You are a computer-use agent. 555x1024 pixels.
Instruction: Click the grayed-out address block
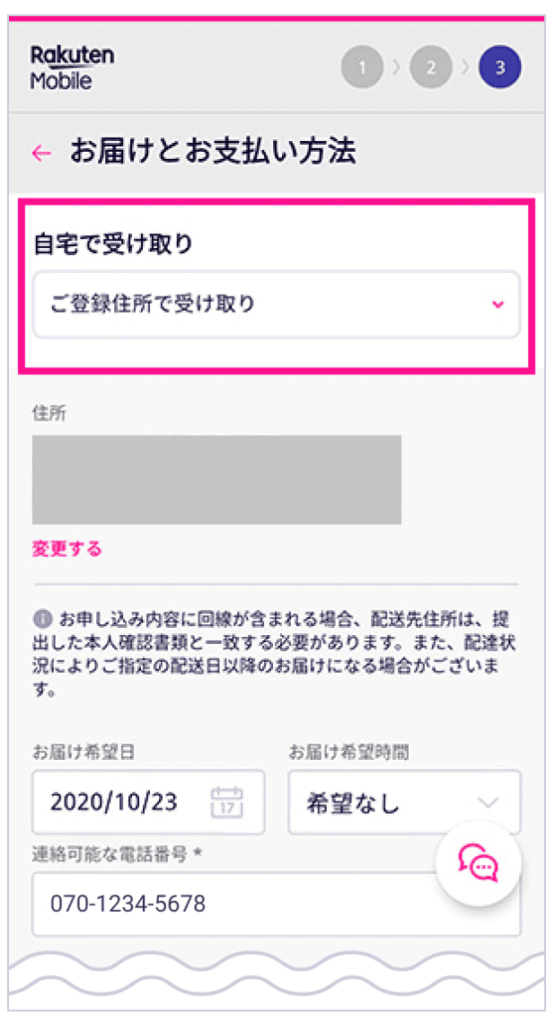click(217, 480)
